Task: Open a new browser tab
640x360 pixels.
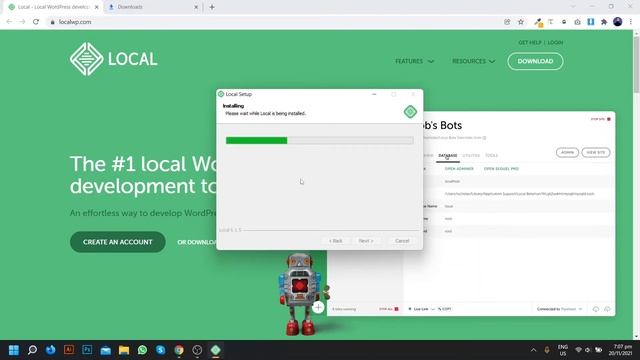Action: coord(212,7)
